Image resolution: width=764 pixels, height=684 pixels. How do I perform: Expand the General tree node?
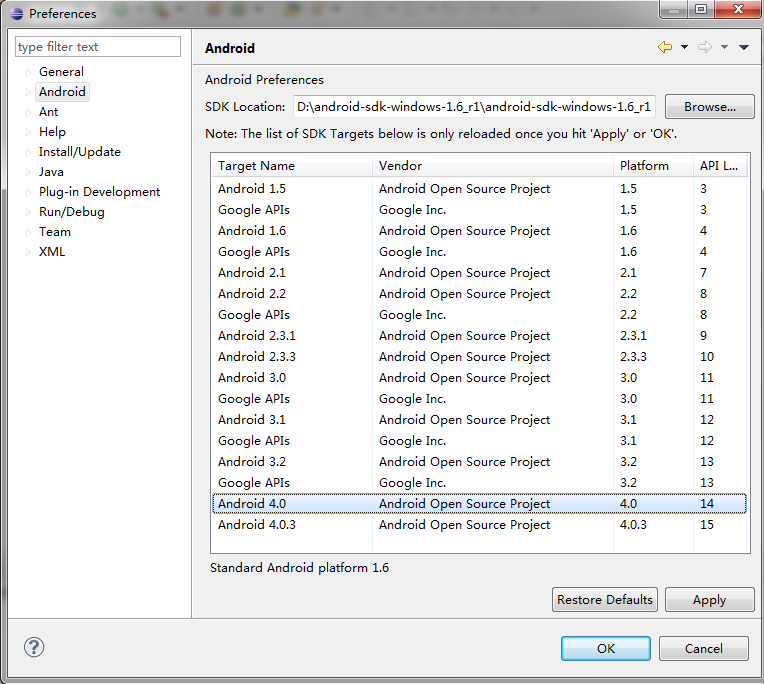coord(28,72)
